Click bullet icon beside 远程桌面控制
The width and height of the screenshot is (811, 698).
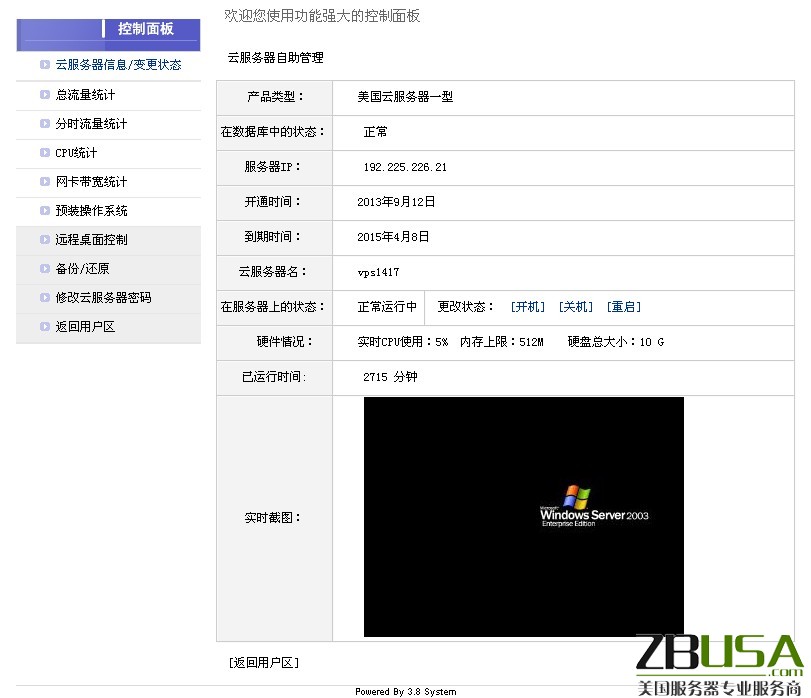click(45, 239)
